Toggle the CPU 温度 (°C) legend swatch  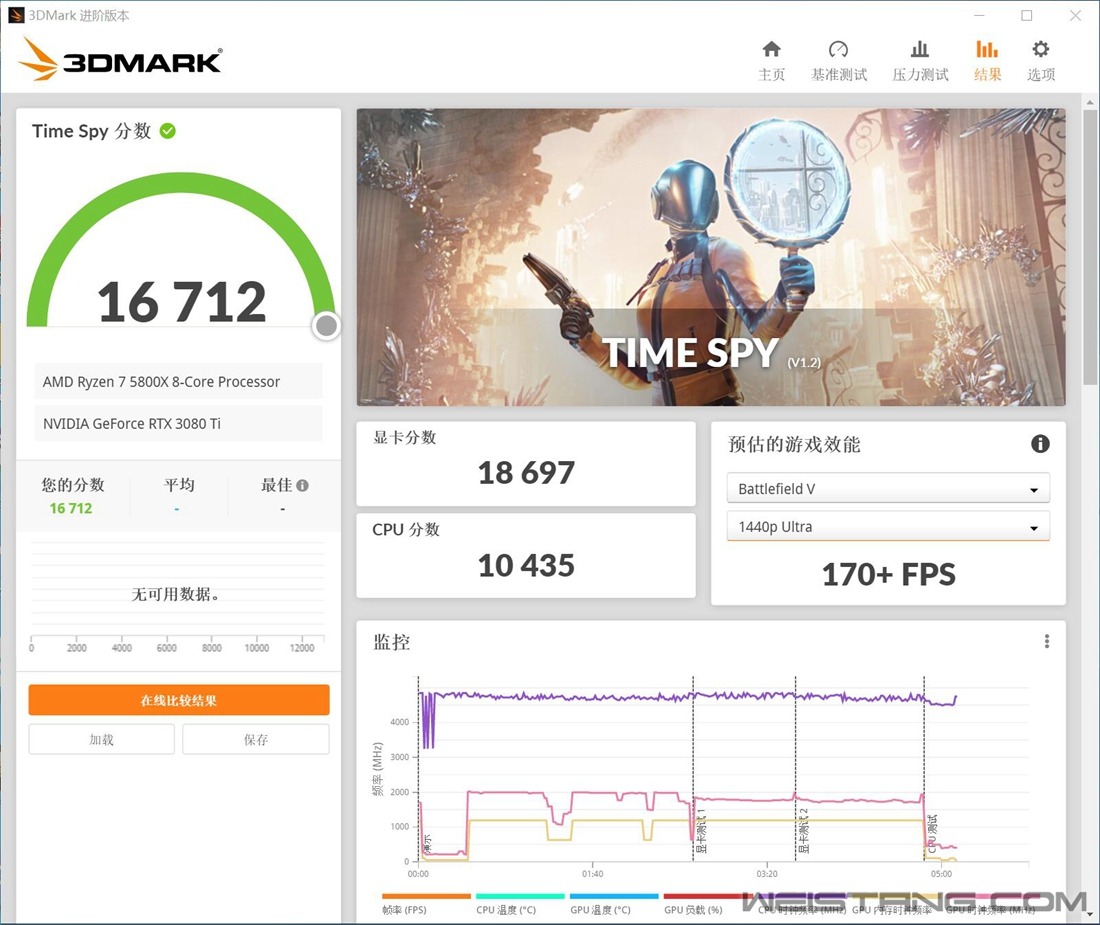coord(520,896)
